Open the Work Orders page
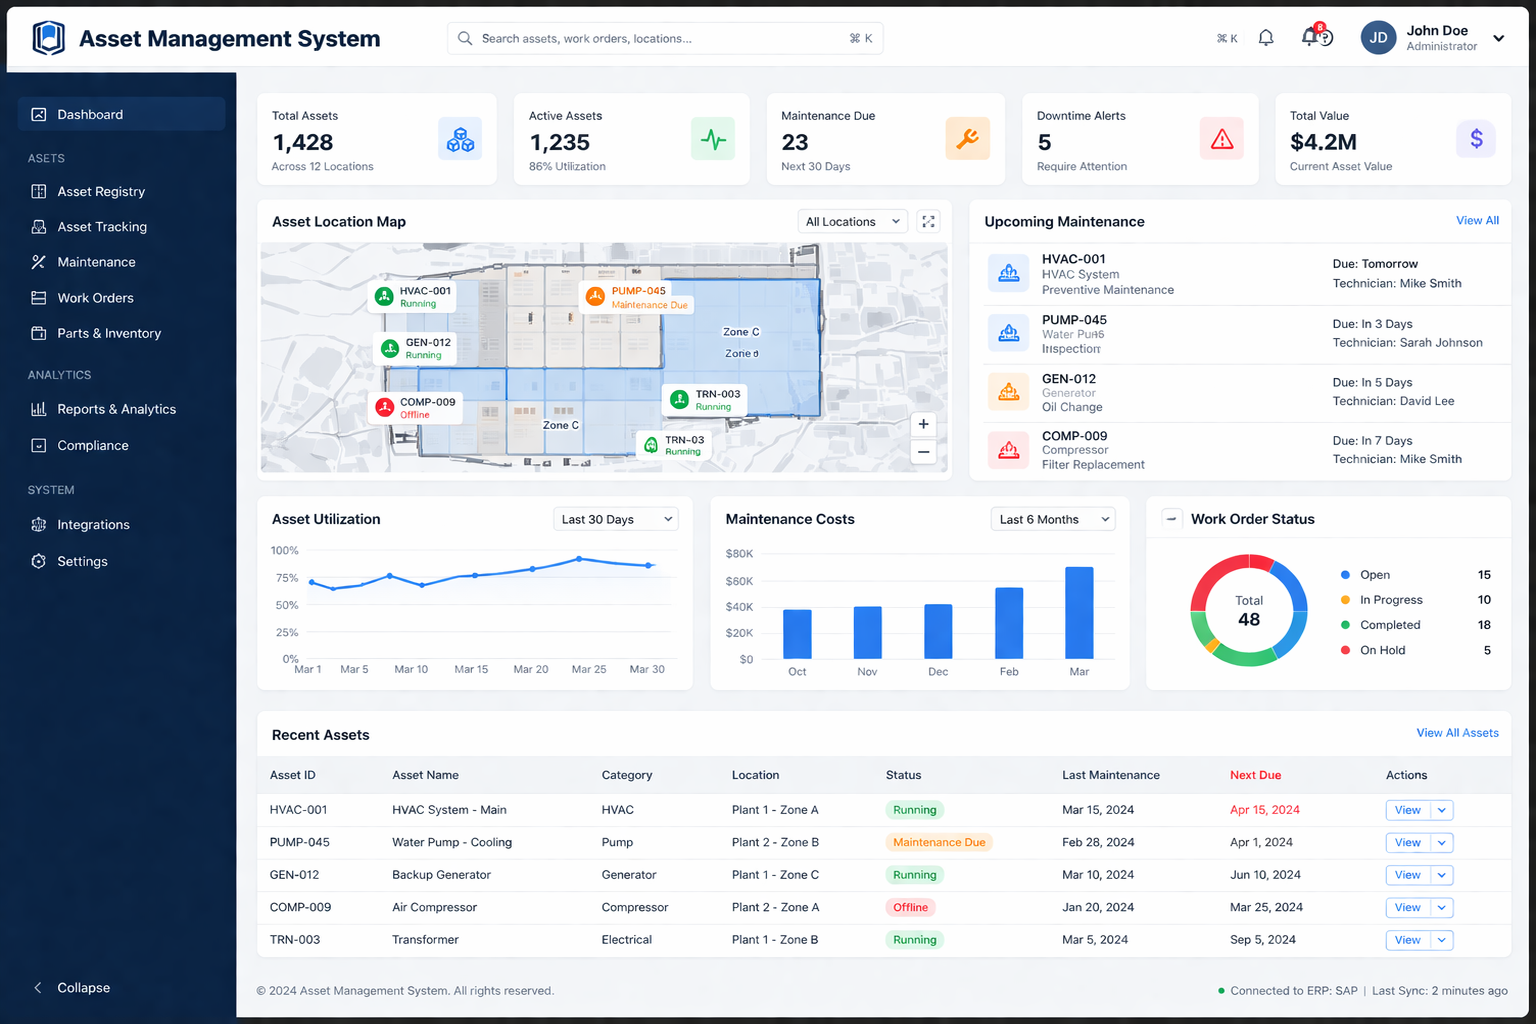The width and height of the screenshot is (1536, 1024). (x=94, y=297)
